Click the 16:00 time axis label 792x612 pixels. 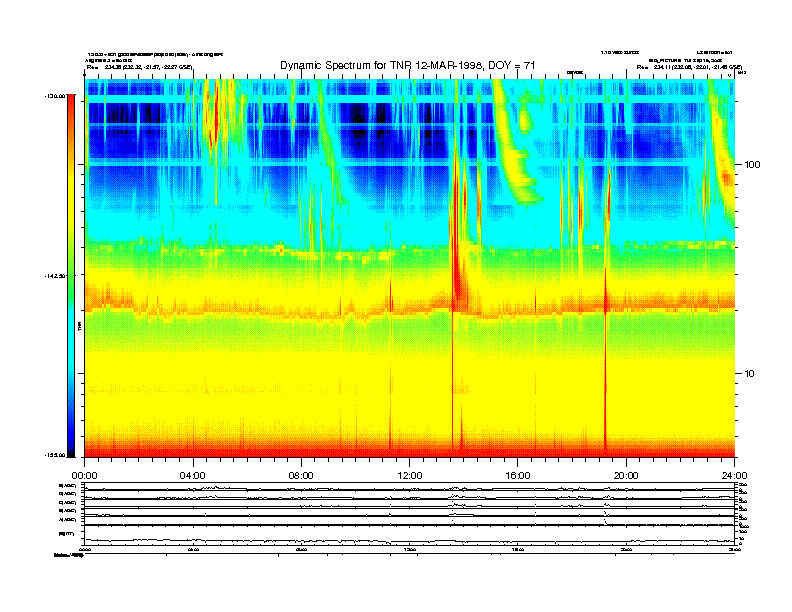(518, 476)
